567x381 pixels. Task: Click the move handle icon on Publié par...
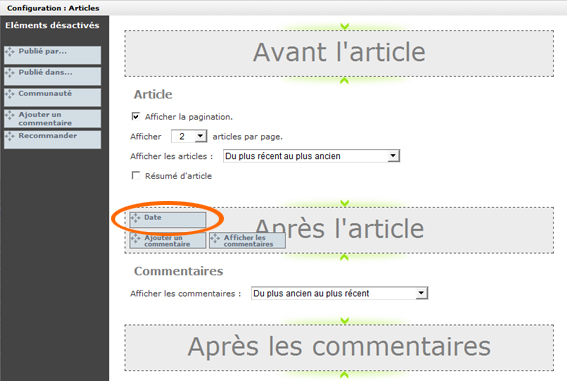(10, 52)
